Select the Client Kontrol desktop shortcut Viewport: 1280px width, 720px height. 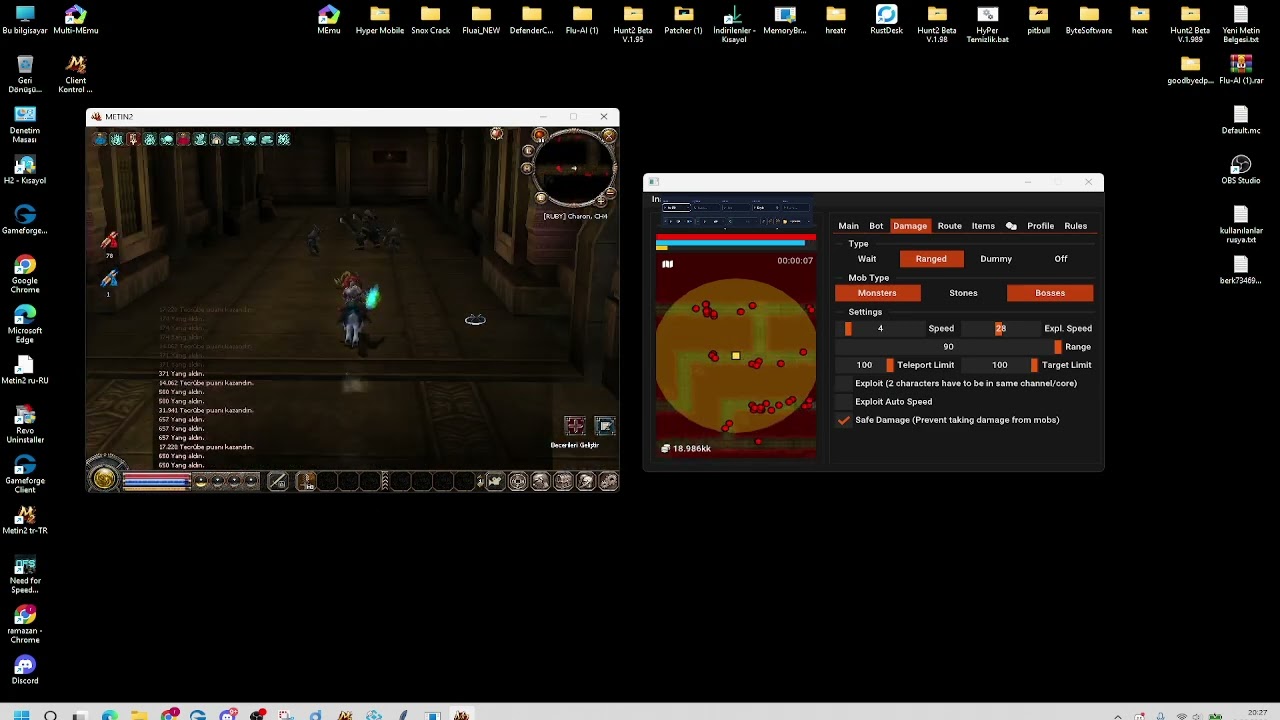(75, 75)
